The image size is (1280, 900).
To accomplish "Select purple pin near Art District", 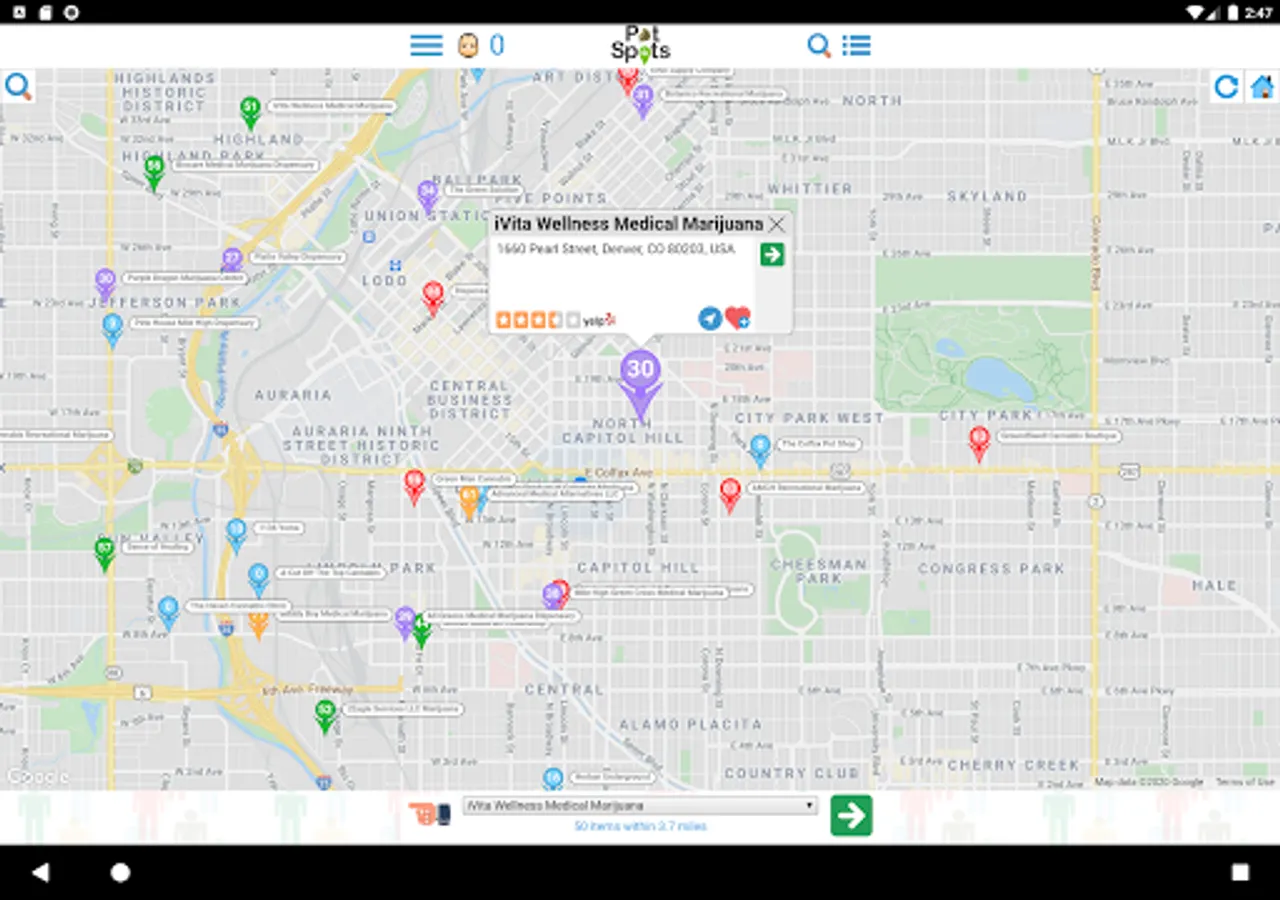I will coord(643,101).
